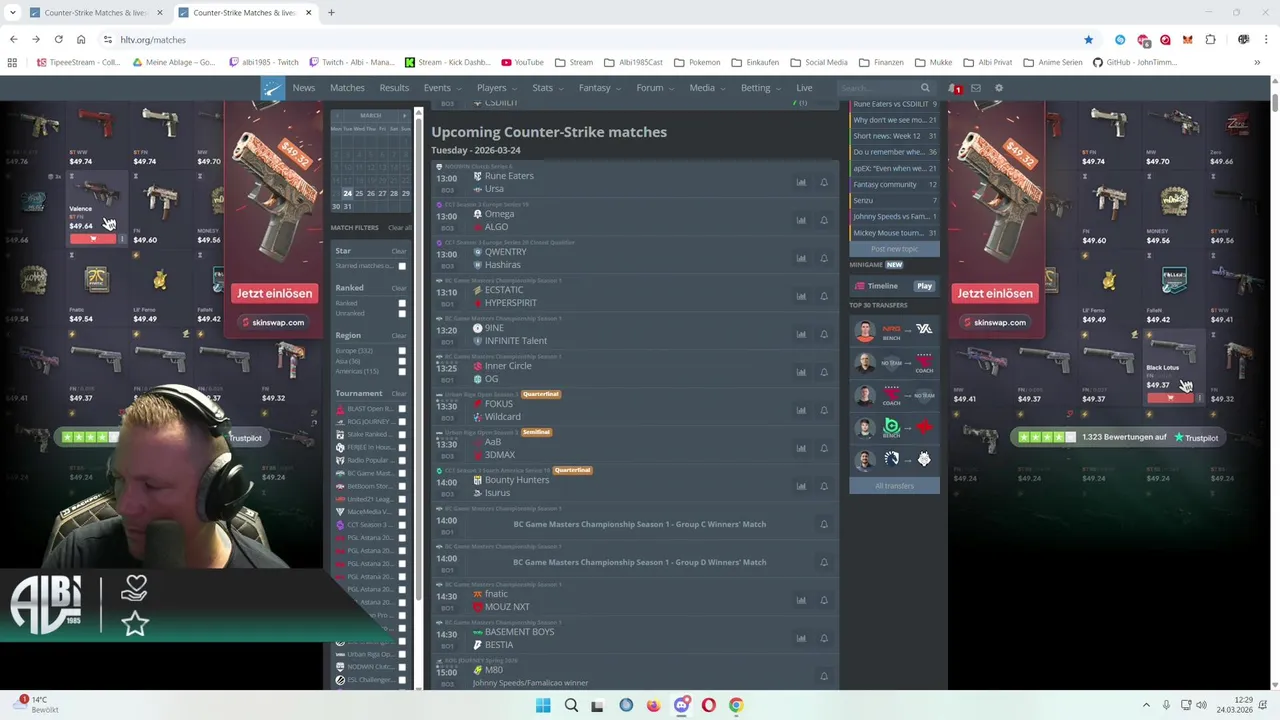1280x720 pixels.
Task: Open stats for ECSTATIC vs HYPERSPIRIT match
Action: point(801,296)
